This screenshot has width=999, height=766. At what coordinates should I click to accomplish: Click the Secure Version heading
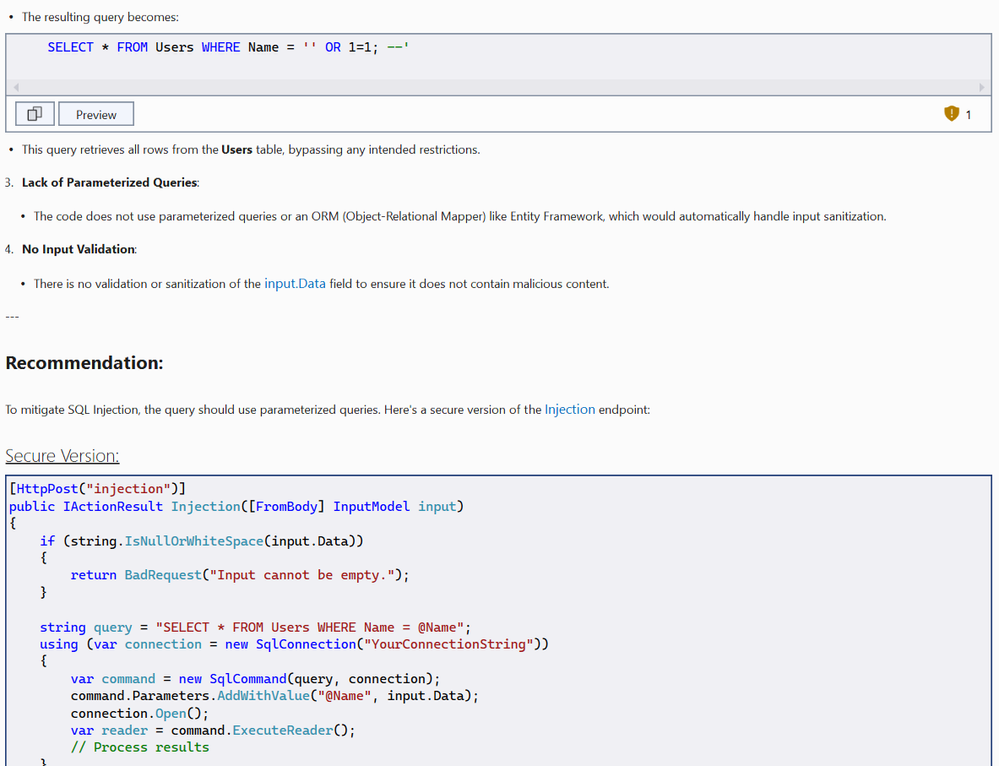click(x=62, y=456)
